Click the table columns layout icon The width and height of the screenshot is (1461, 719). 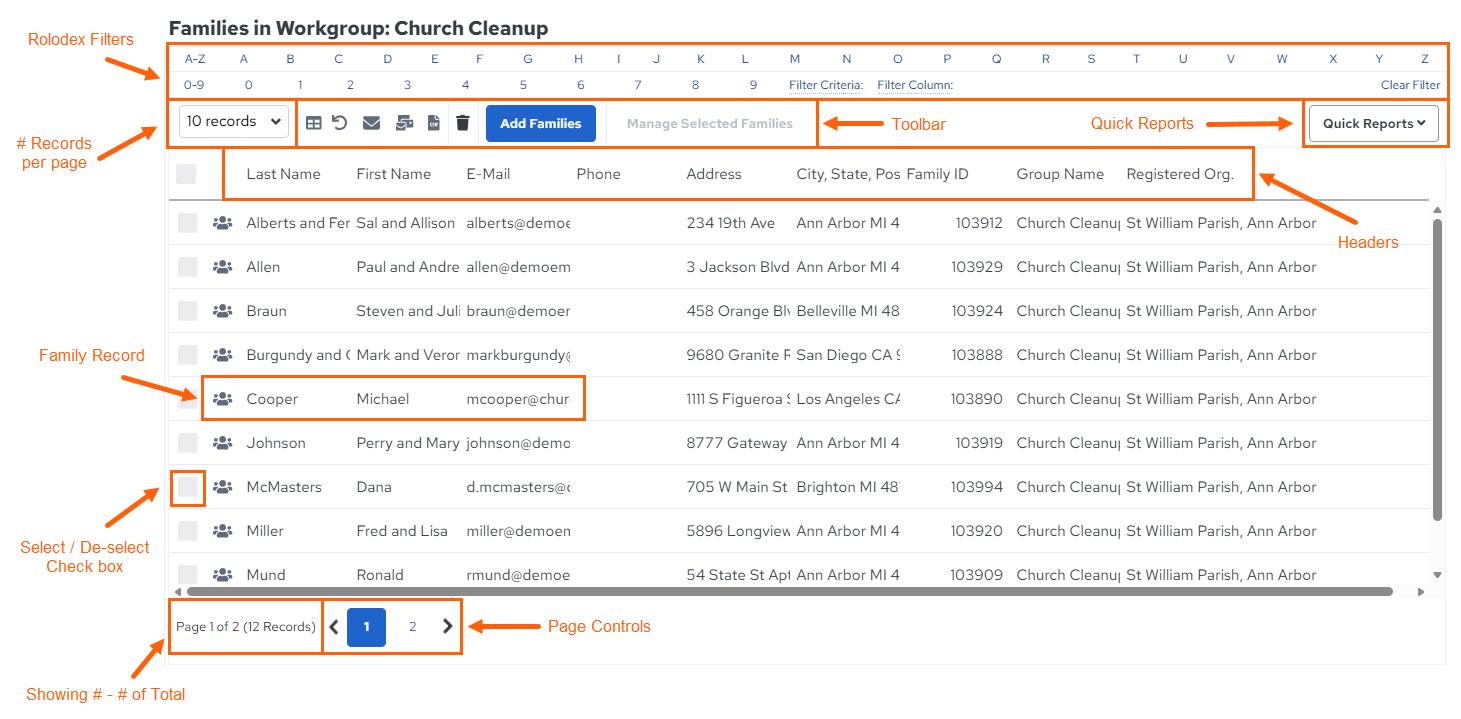(314, 123)
